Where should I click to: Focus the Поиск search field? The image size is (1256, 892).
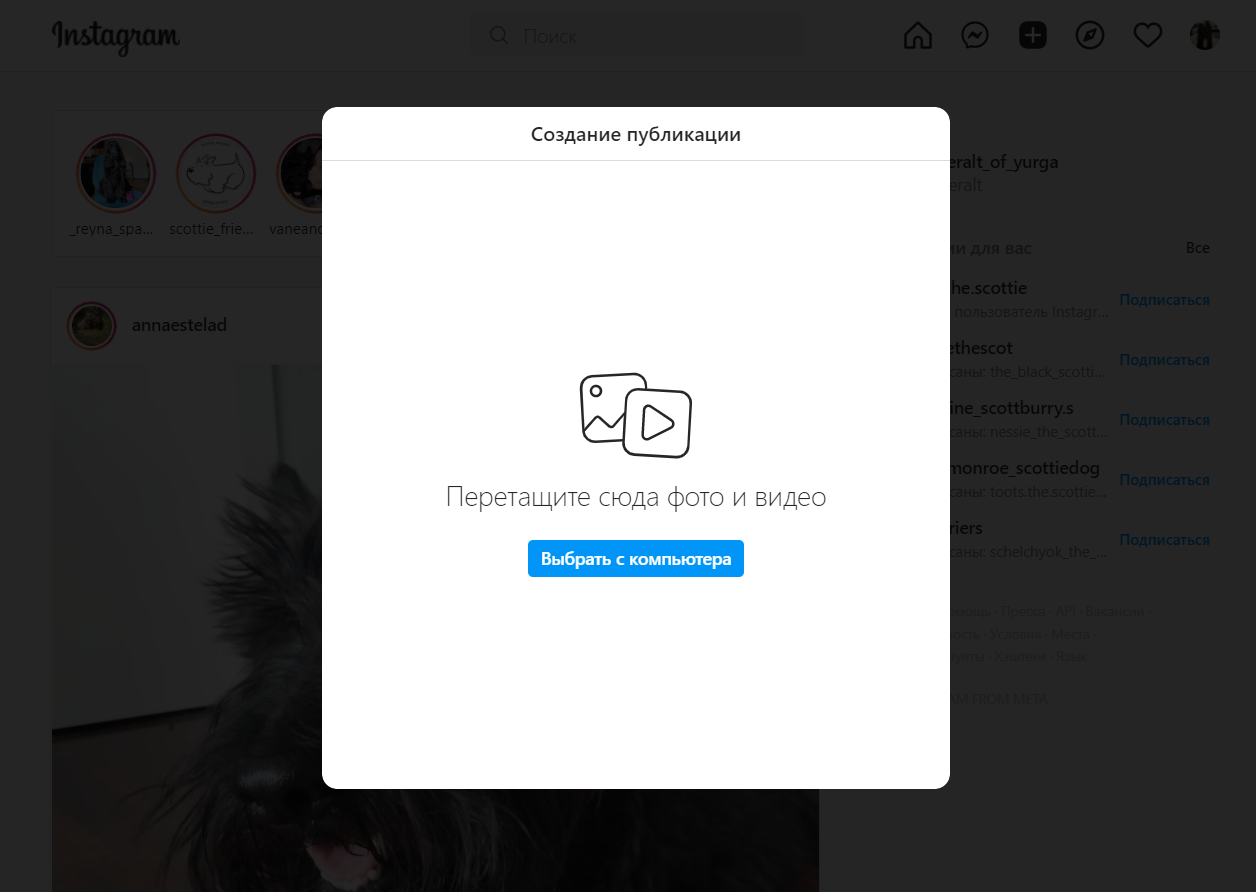[x=636, y=36]
